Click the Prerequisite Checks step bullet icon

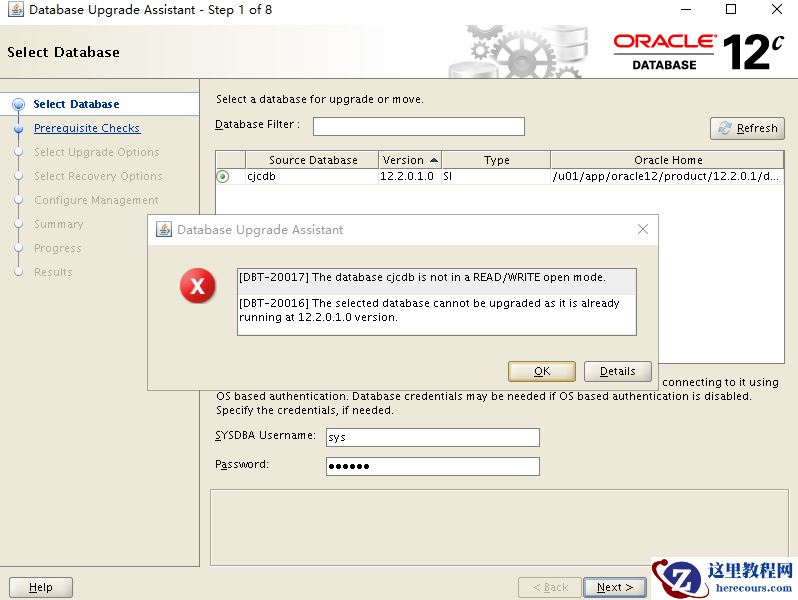tap(18, 128)
